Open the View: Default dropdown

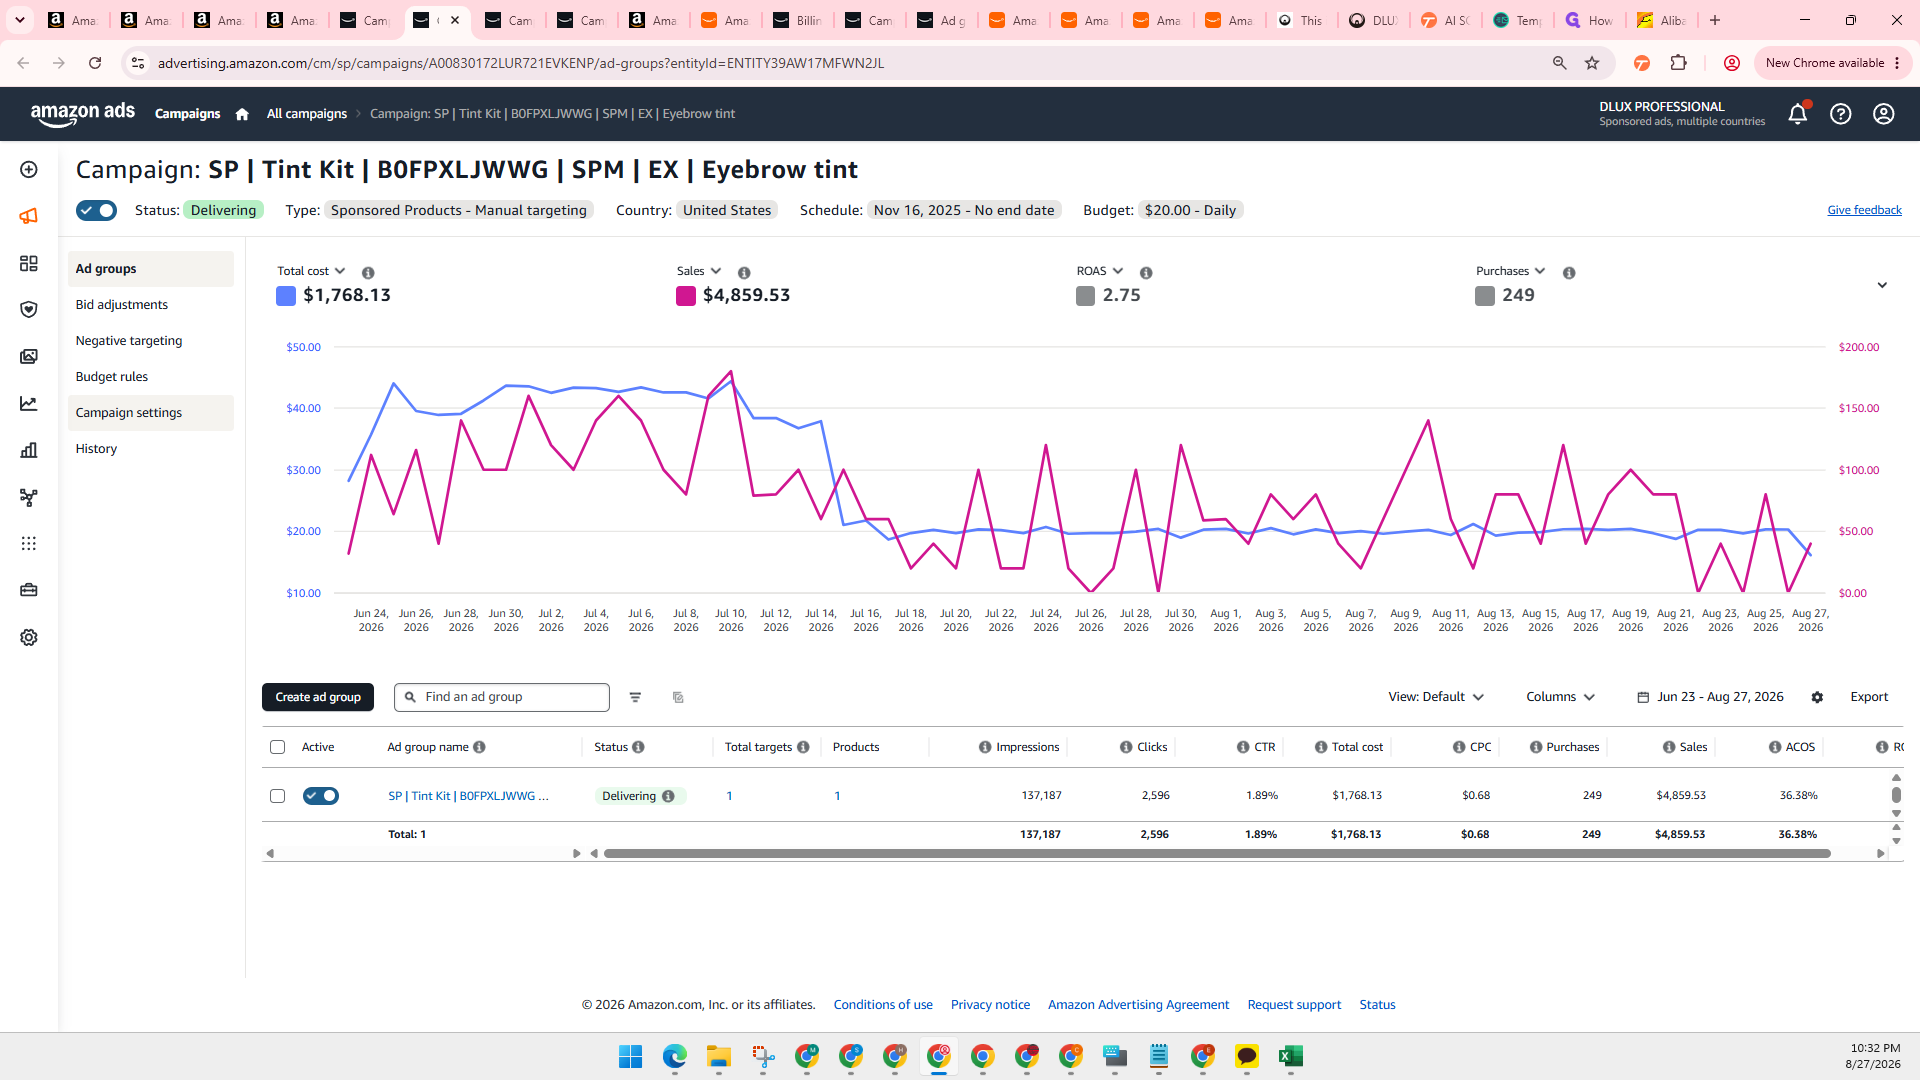click(x=1436, y=697)
